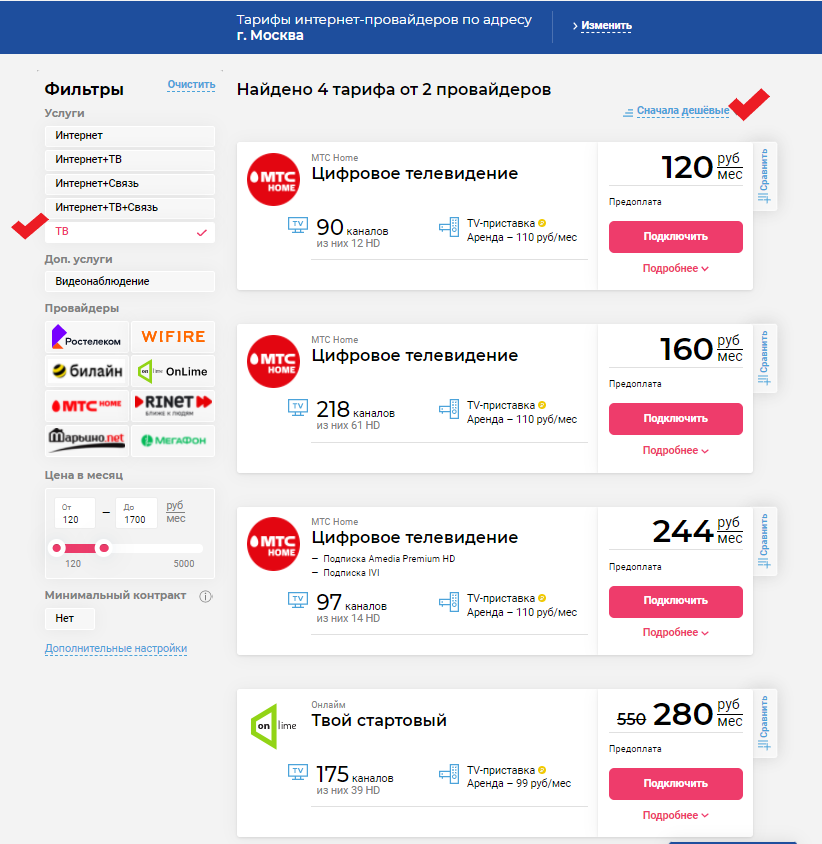Click the right price slider handle
The height and width of the screenshot is (844, 822).
(104, 548)
